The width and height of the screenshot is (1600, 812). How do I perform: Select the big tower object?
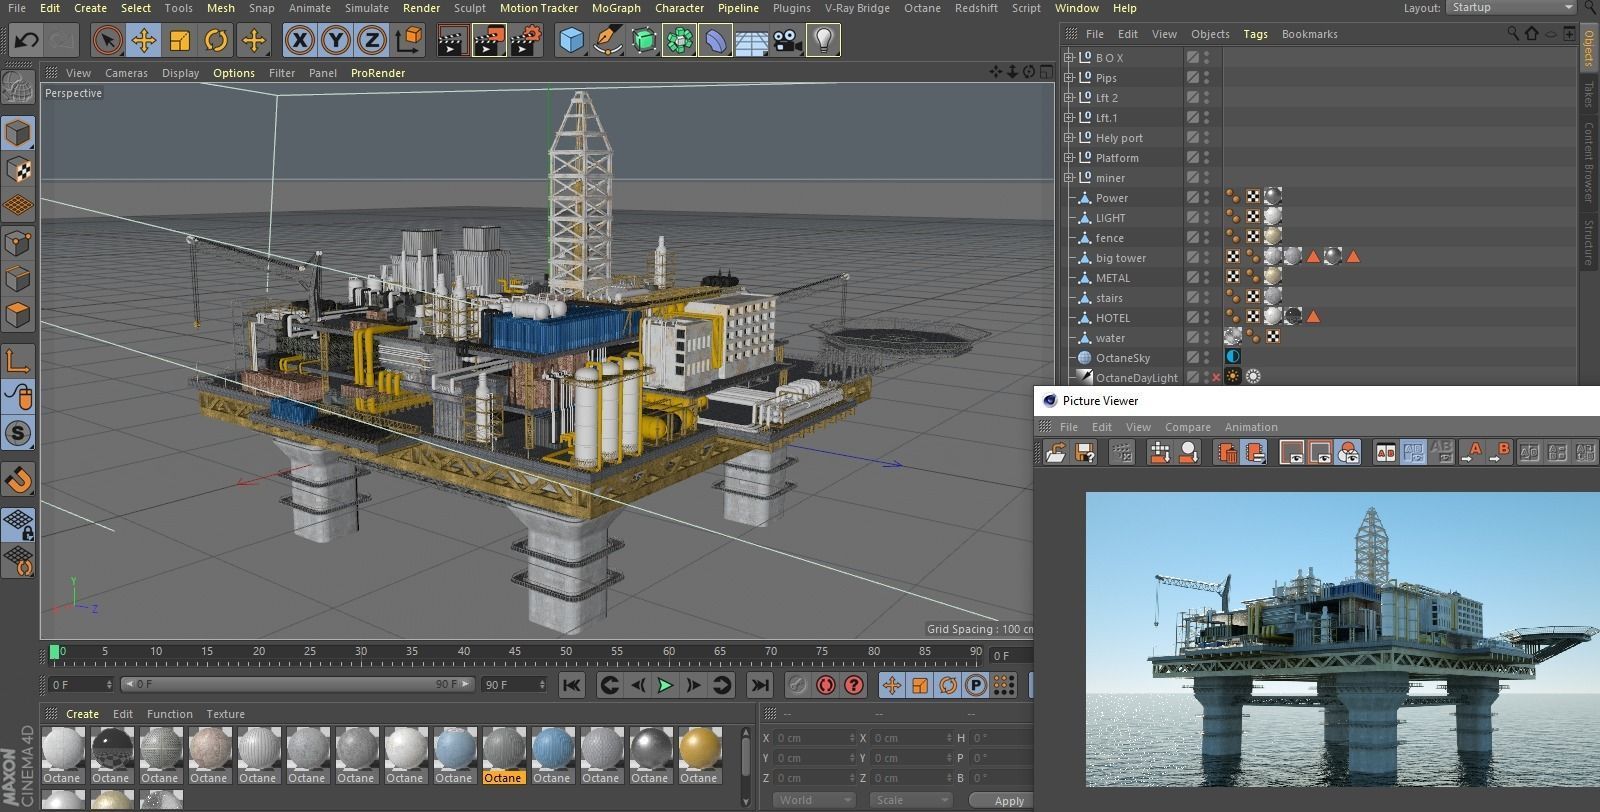tap(1120, 258)
